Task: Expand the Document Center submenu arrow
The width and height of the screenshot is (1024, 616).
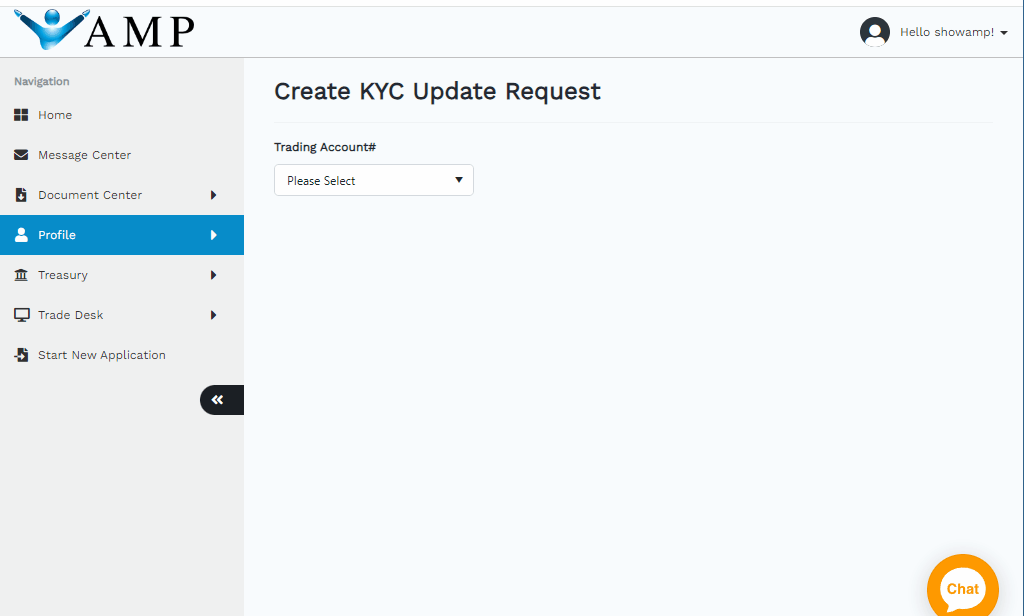Action: pyautogui.click(x=213, y=195)
